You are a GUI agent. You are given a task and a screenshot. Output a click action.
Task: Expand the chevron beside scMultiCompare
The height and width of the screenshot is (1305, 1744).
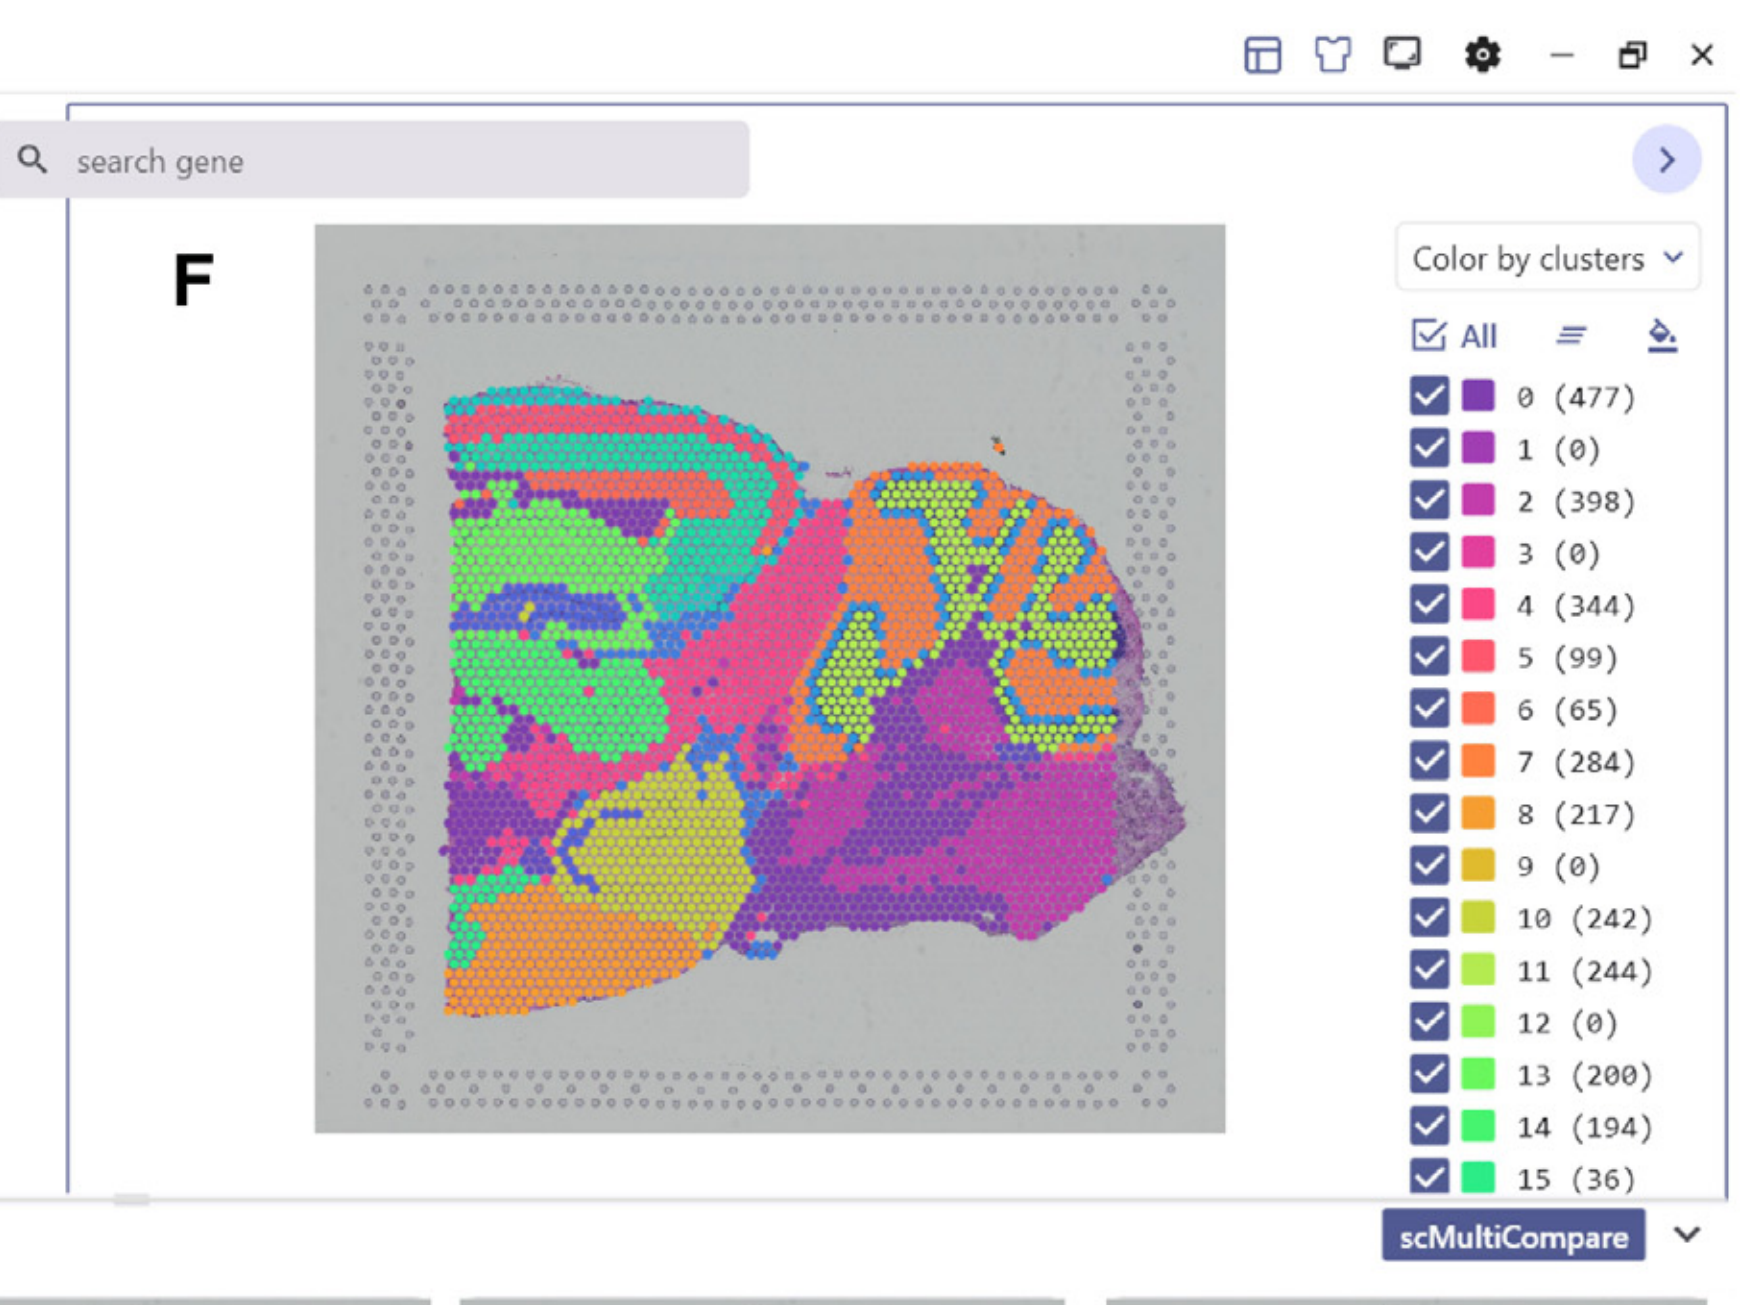(1687, 1235)
